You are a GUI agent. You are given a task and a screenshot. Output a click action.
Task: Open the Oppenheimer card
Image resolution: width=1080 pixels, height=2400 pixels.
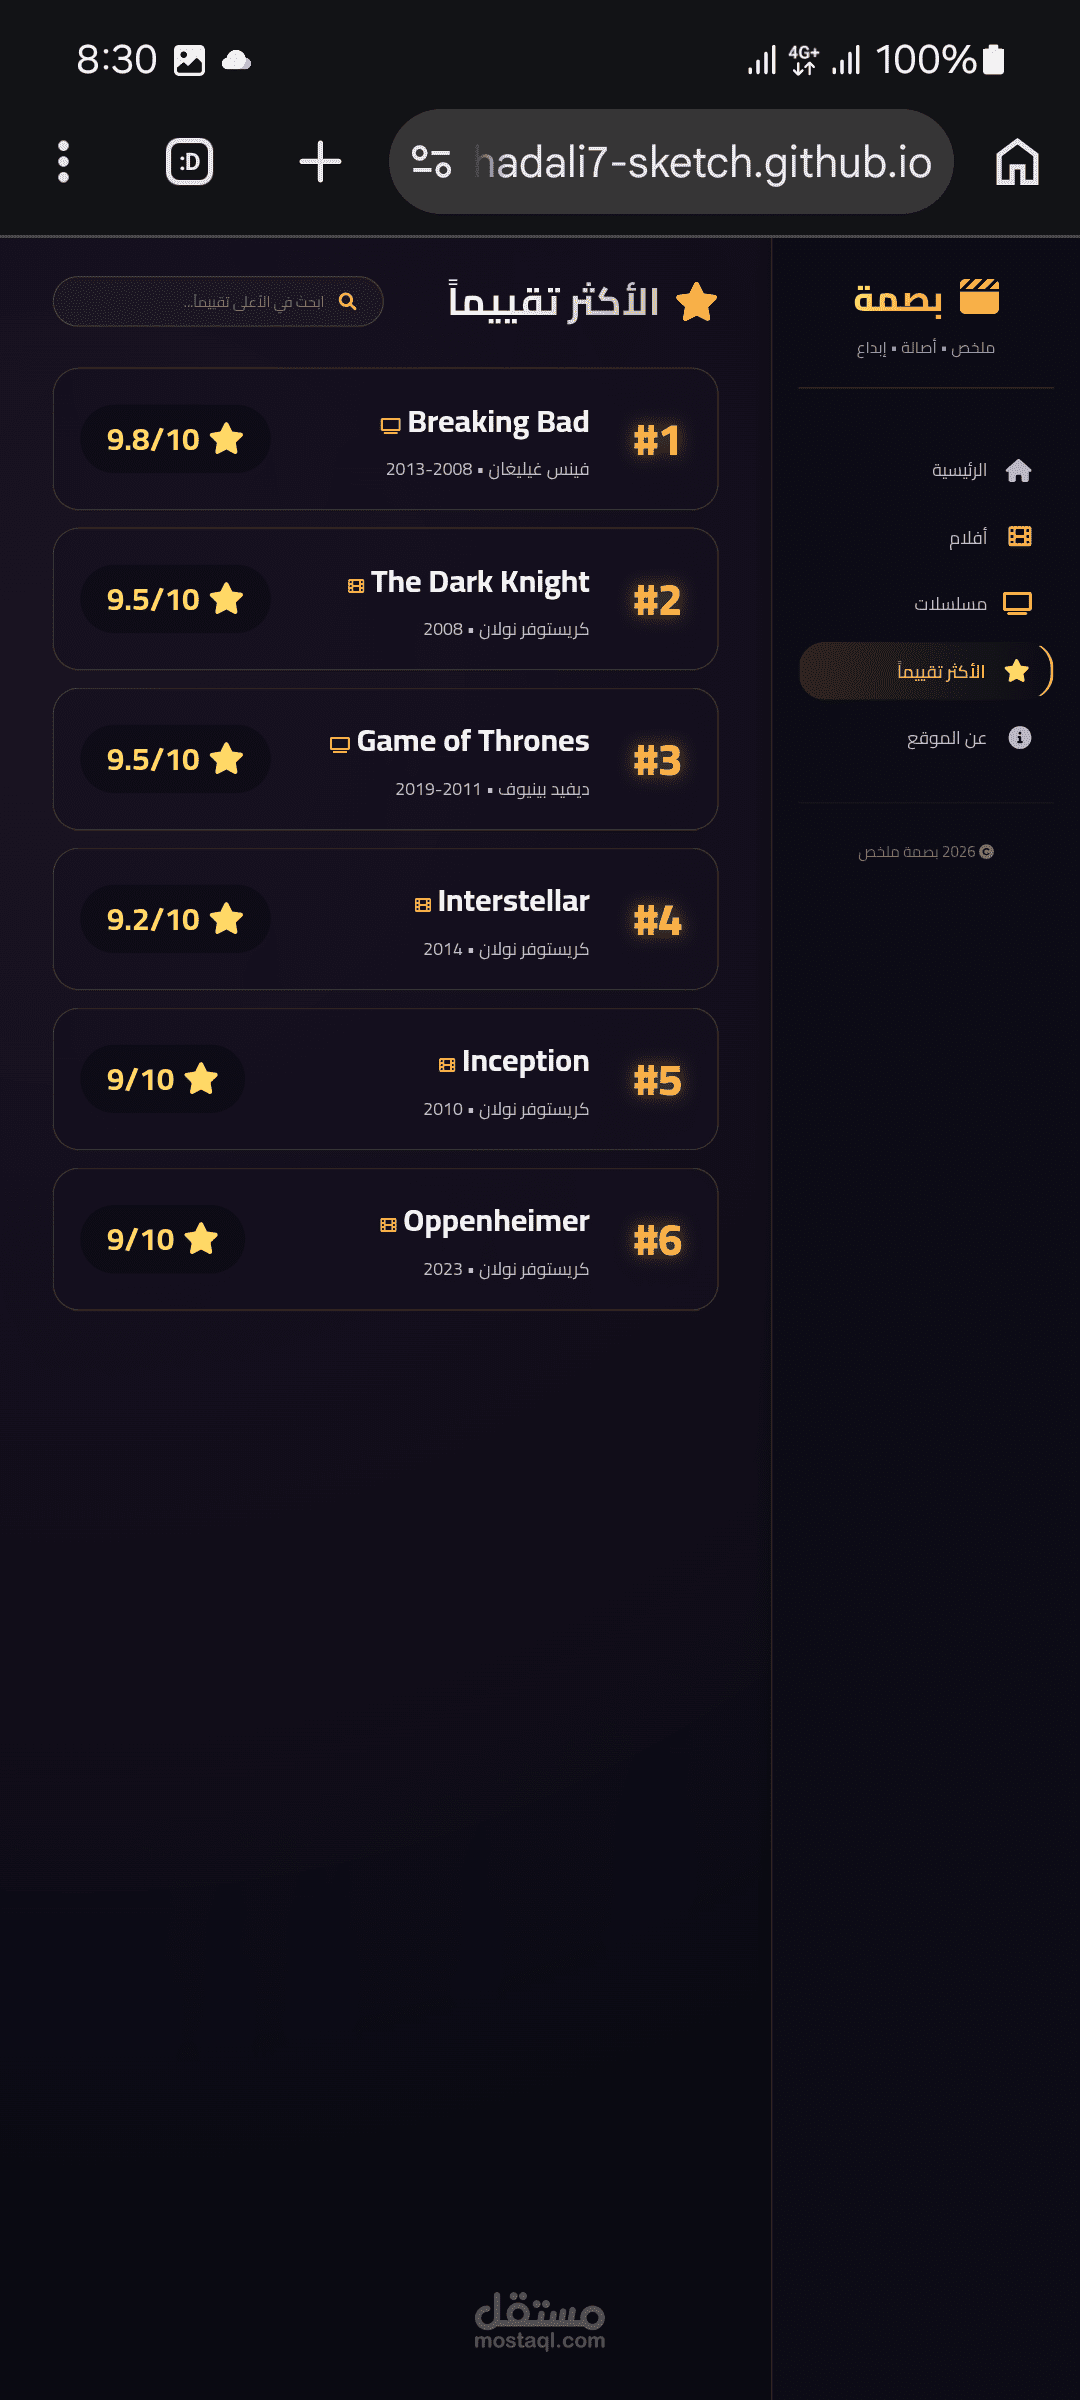(x=385, y=1239)
